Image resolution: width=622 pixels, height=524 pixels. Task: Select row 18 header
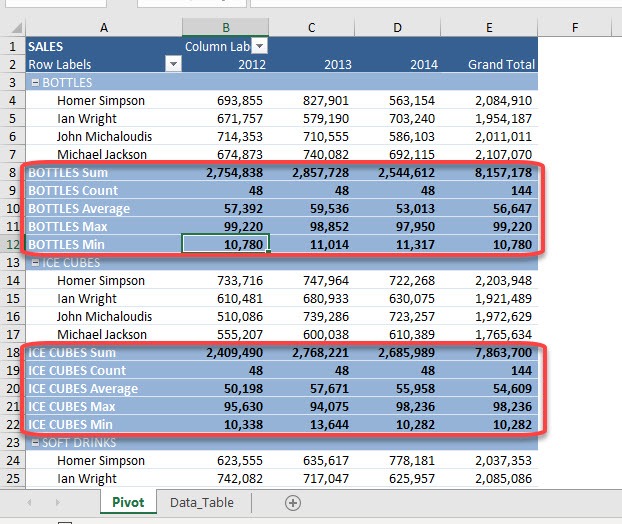(x=13, y=352)
